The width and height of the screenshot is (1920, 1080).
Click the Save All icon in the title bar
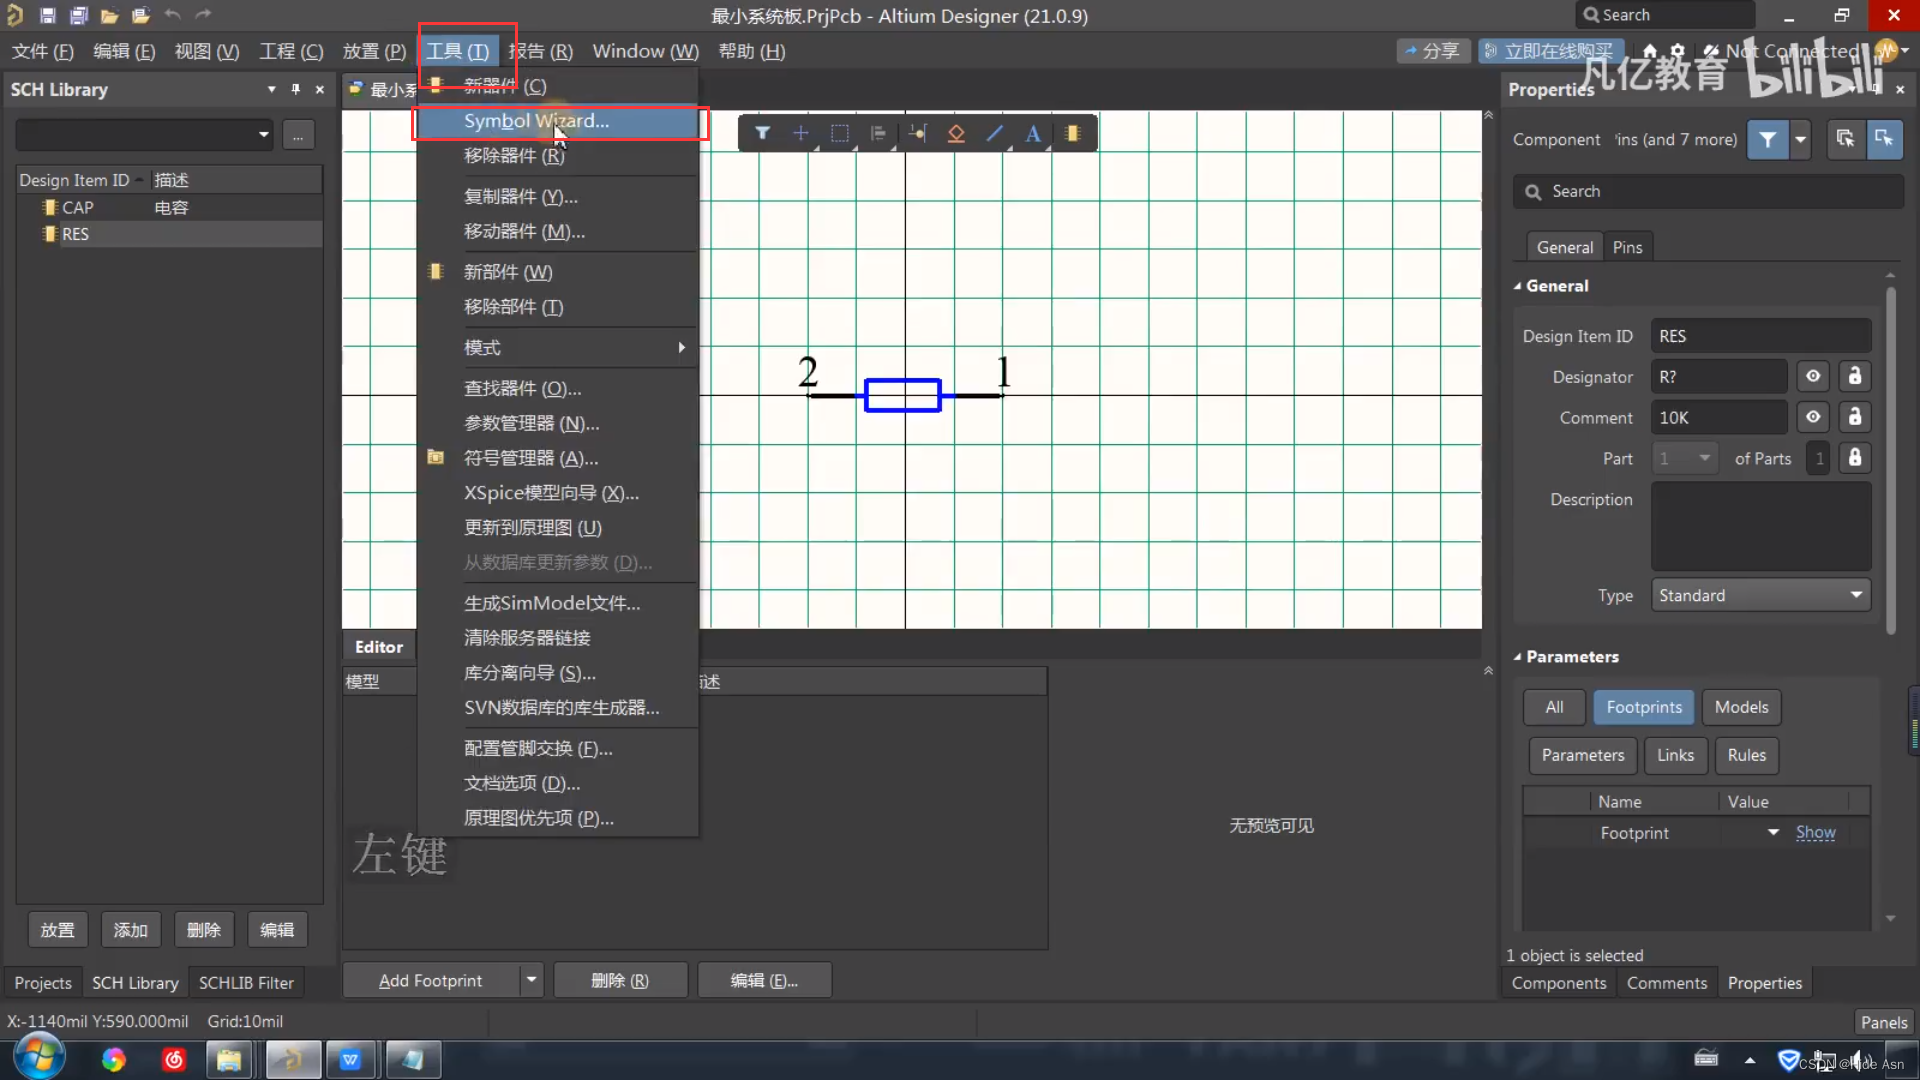(78, 15)
